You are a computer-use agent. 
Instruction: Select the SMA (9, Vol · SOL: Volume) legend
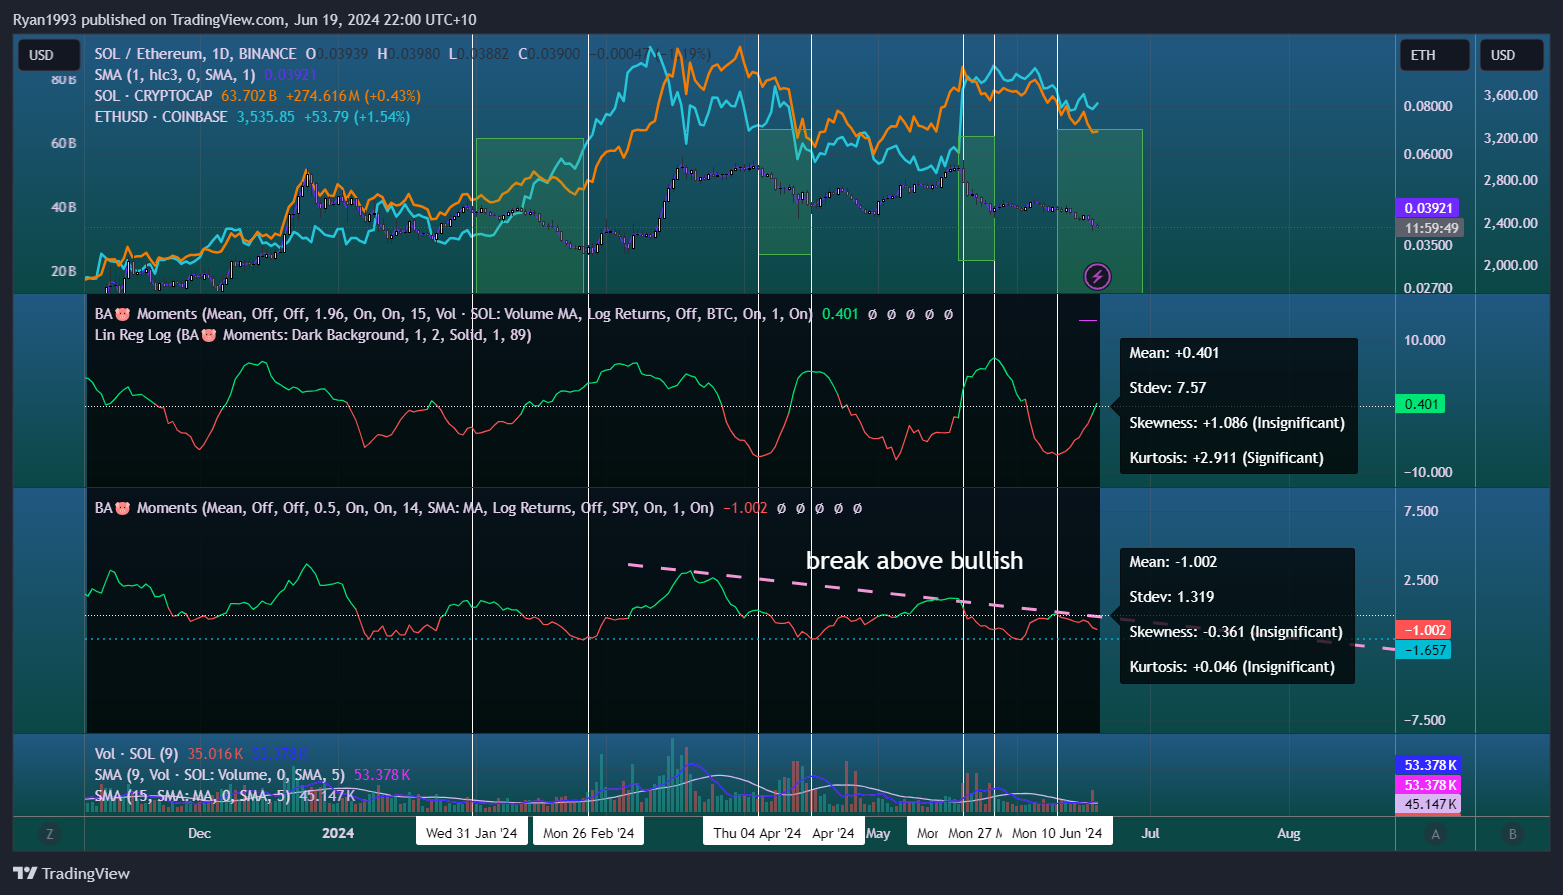tap(219, 775)
